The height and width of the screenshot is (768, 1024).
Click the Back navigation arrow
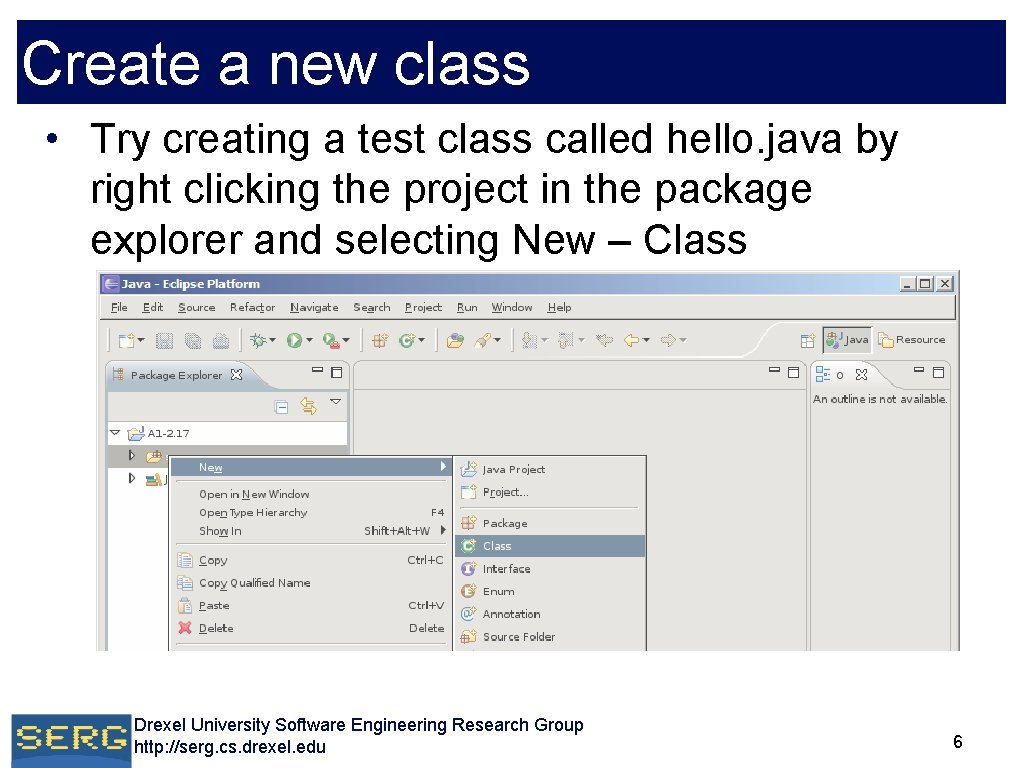632,340
